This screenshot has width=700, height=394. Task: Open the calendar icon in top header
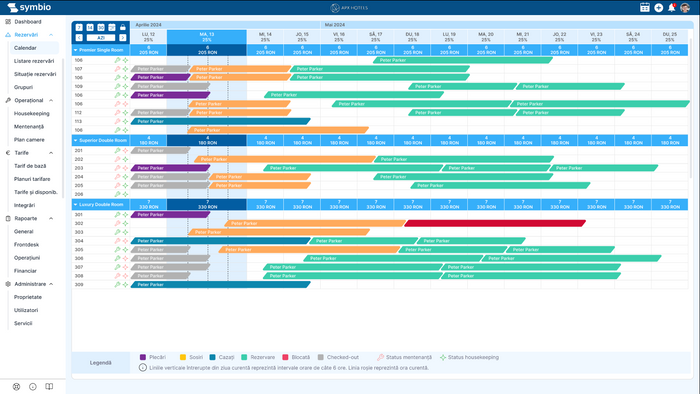pos(645,8)
